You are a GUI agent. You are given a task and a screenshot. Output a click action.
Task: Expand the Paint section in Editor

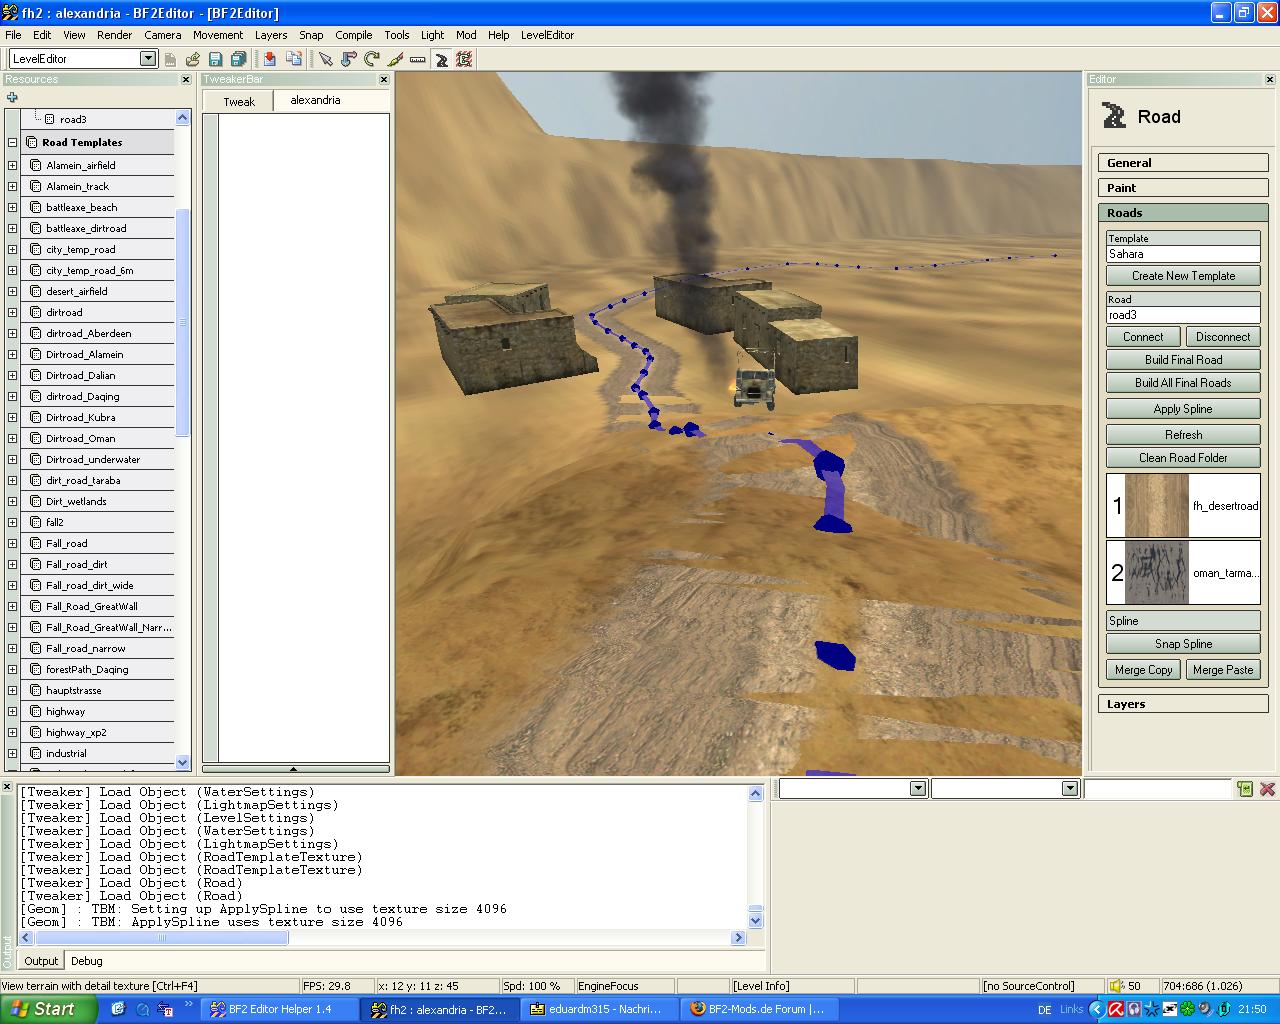tap(1183, 188)
